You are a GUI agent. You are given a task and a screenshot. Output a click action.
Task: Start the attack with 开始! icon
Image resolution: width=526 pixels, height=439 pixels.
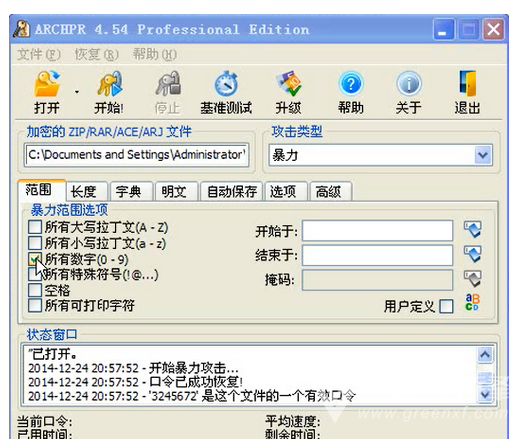pyautogui.click(x=109, y=84)
